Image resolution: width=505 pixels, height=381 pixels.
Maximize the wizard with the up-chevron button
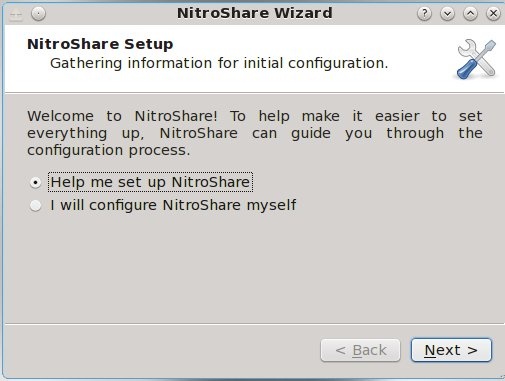pyautogui.click(x=470, y=14)
